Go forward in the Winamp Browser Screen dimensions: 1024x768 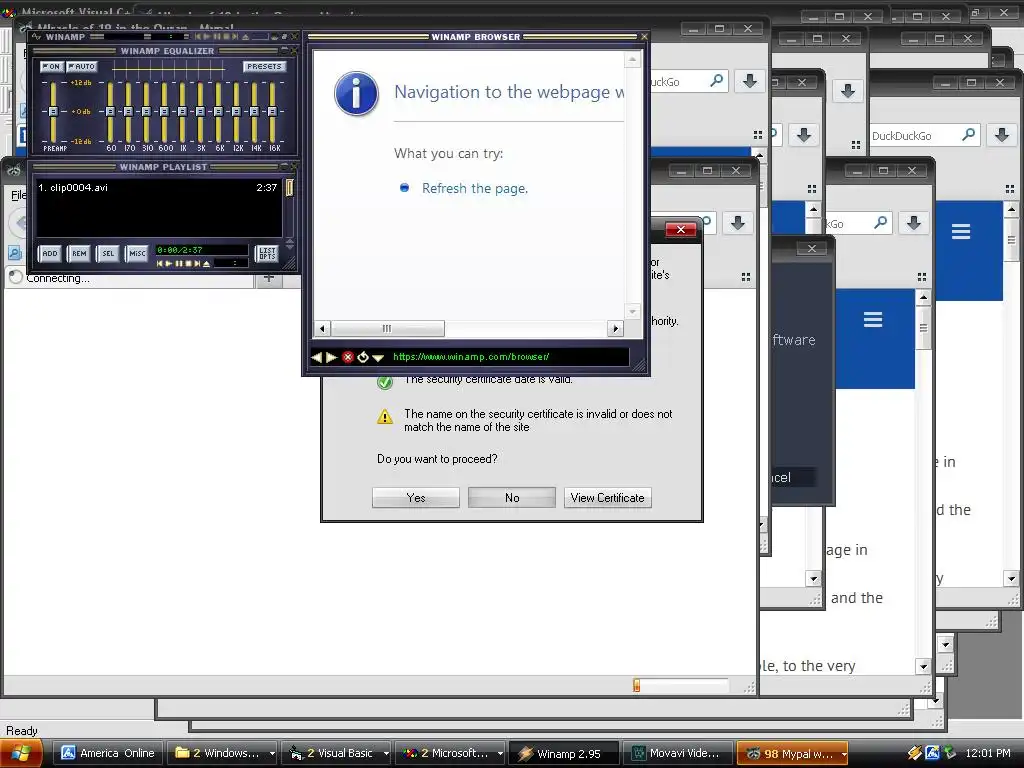(x=331, y=357)
